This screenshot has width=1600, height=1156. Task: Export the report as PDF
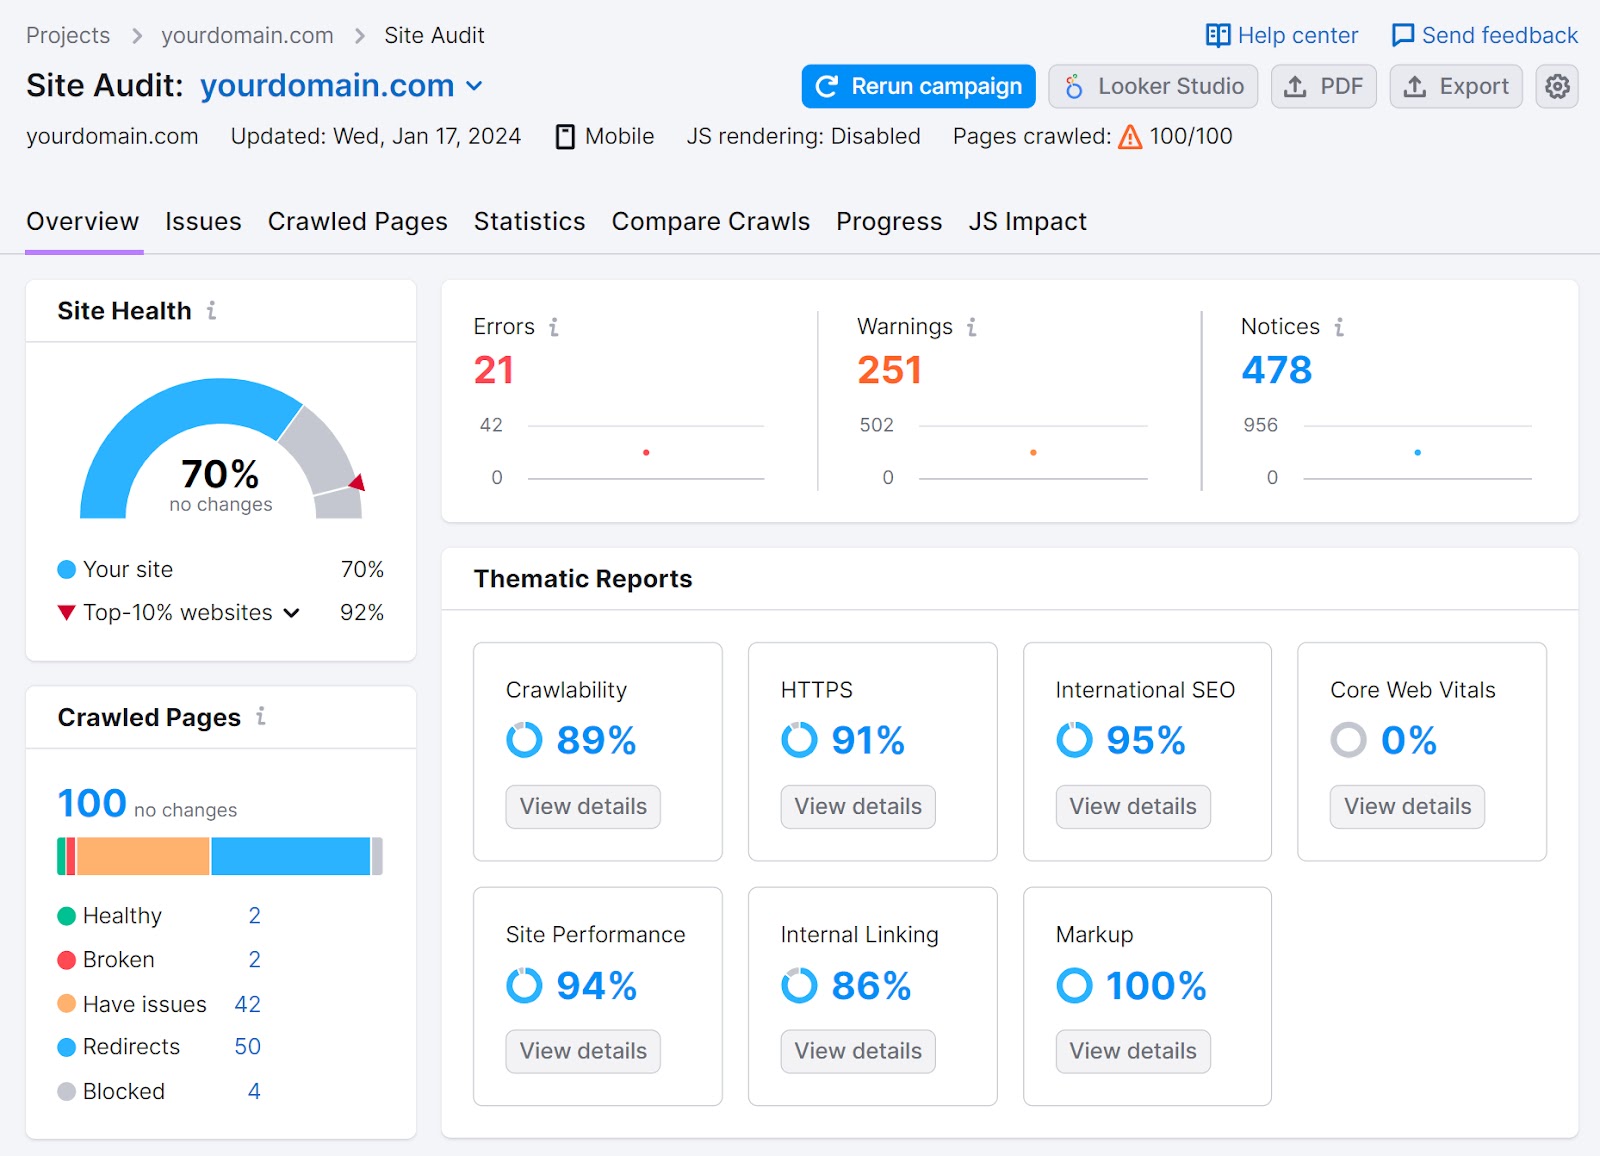coord(1323,86)
